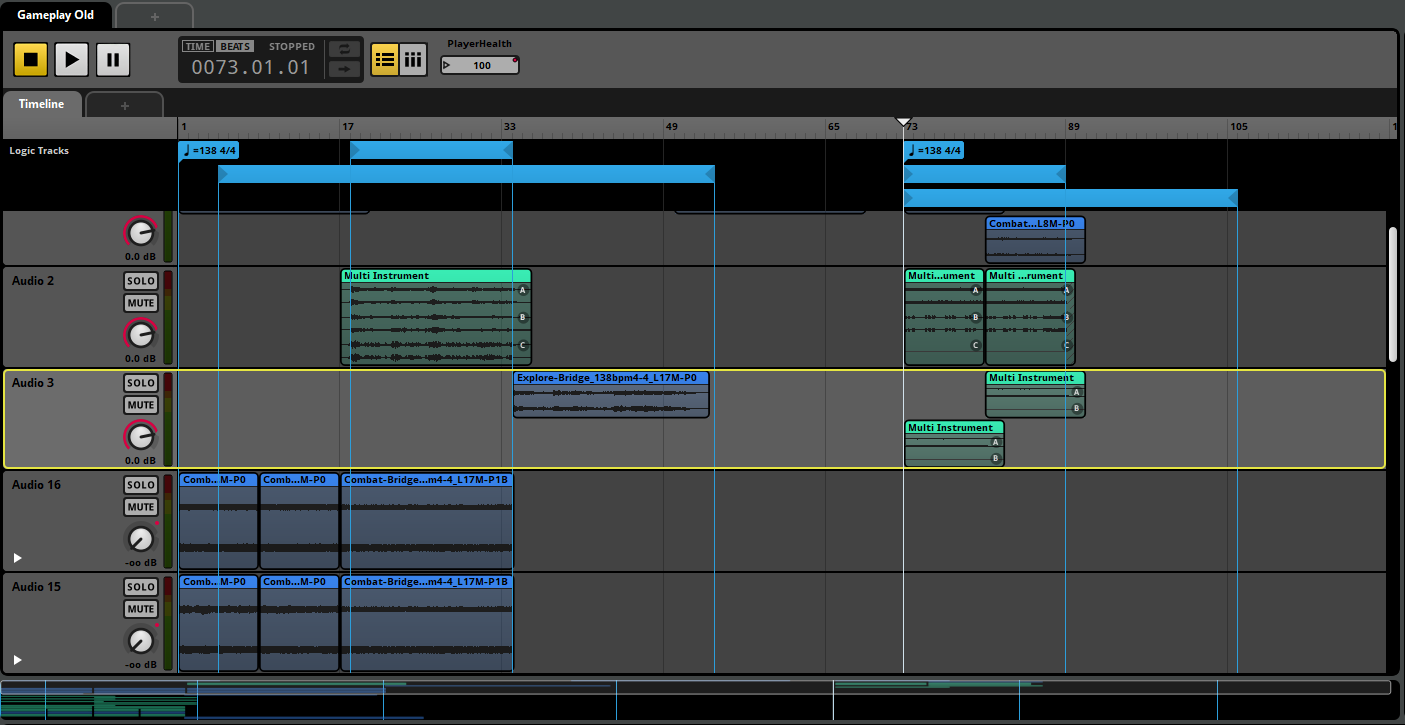1405x725 pixels.
Task: Expand Audio 16 track disclosure triangle
Action: click(x=17, y=558)
